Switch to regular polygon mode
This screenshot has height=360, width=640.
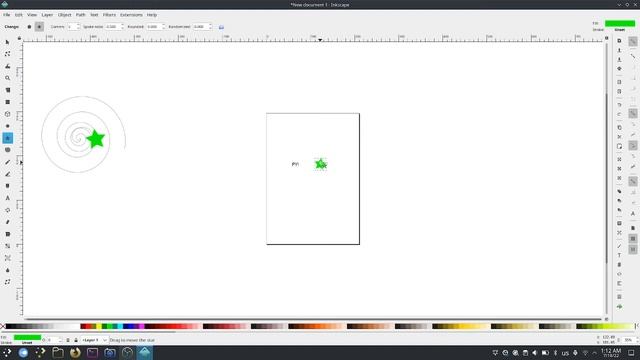pos(29,27)
